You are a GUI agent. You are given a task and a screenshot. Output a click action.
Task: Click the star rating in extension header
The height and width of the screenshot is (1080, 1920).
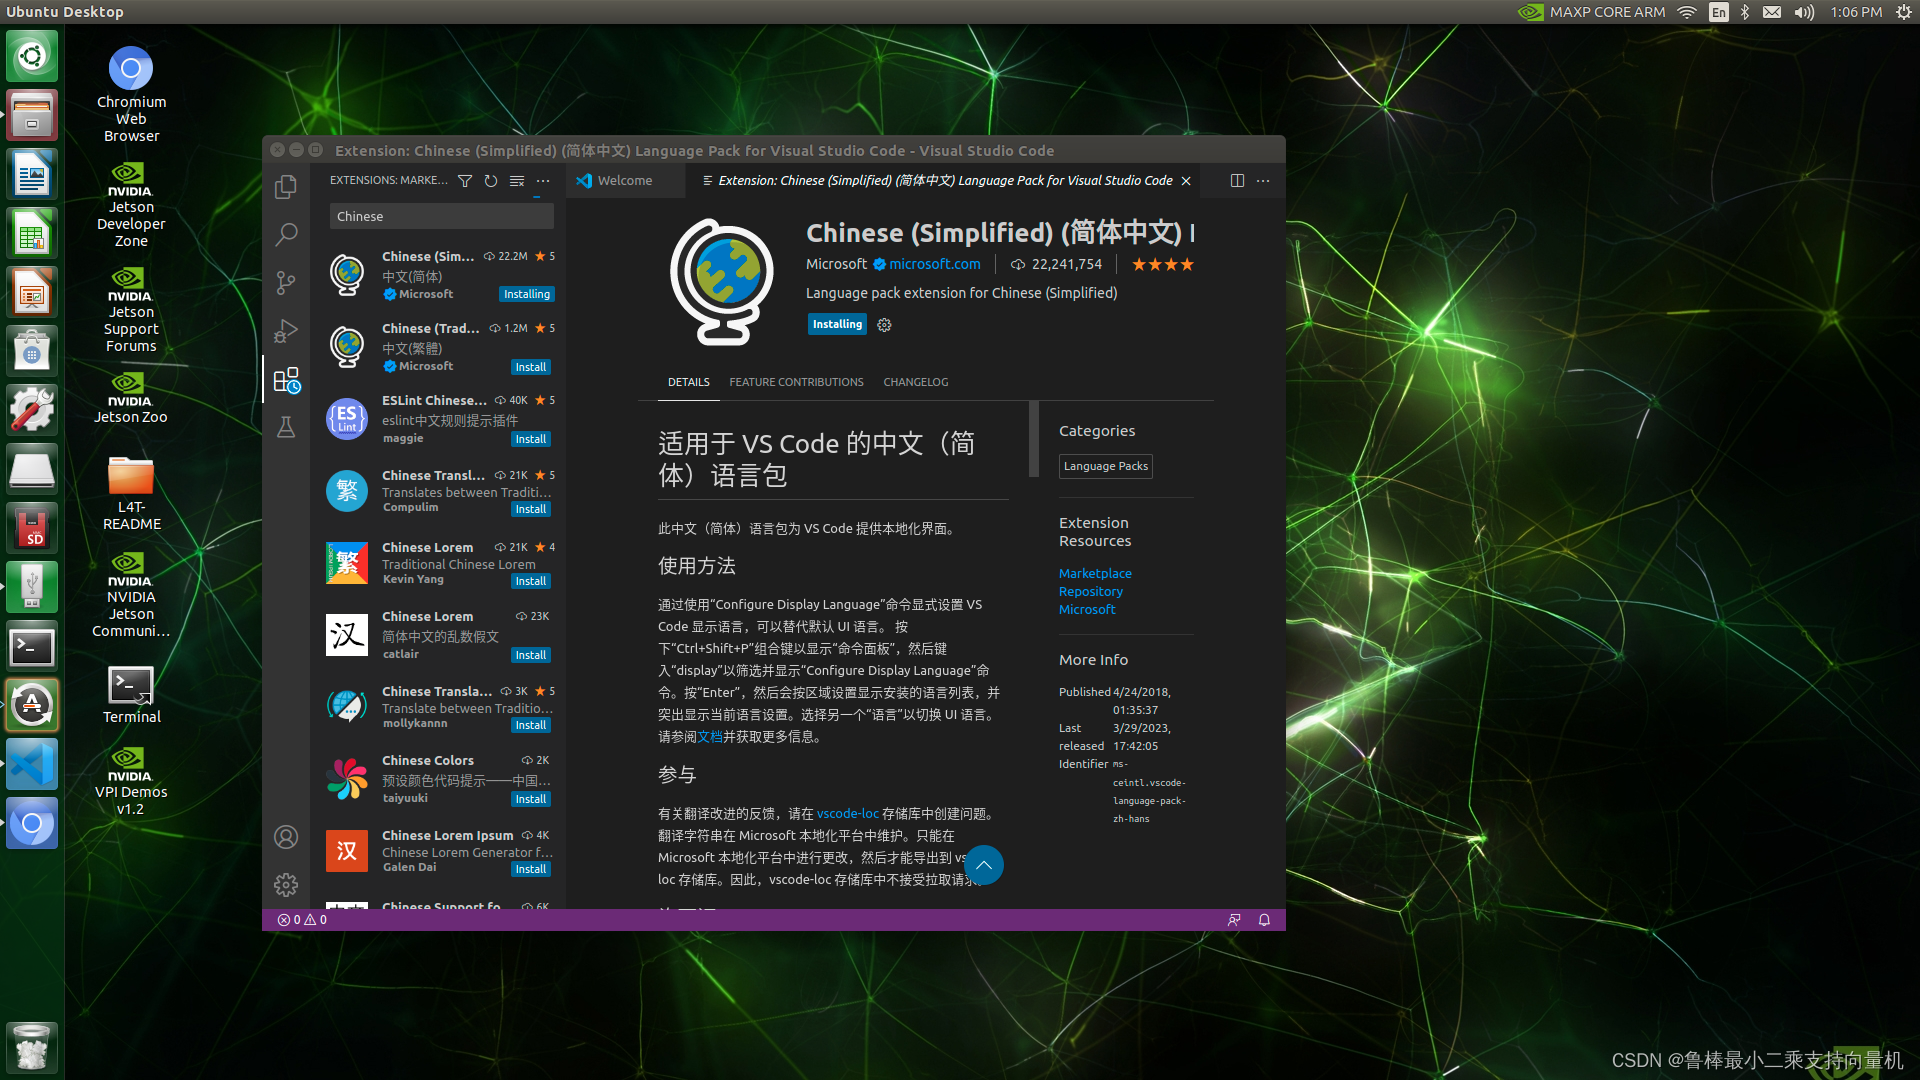click(x=1162, y=265)
